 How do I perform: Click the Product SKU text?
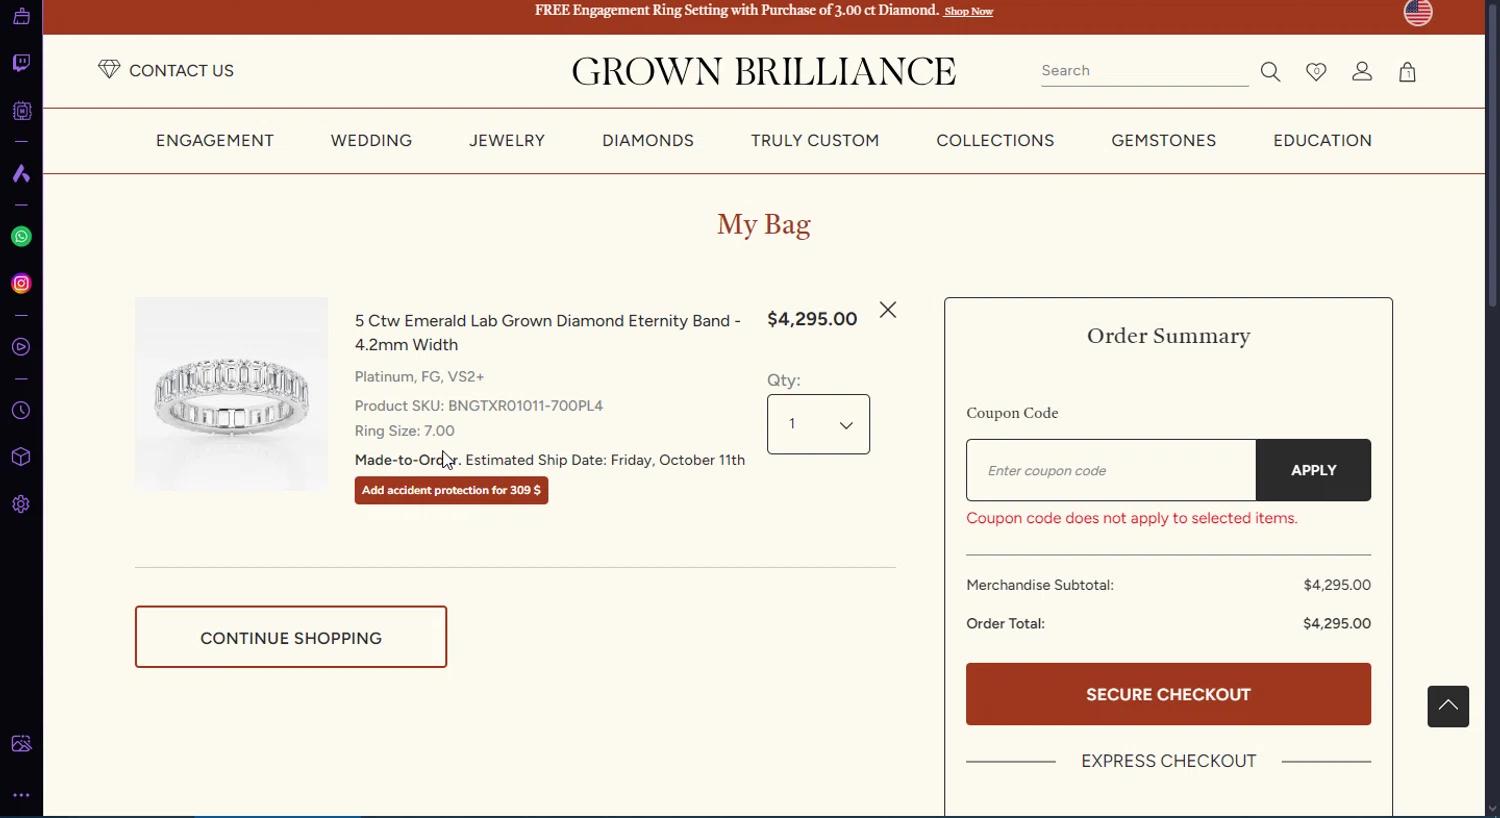[479, 406]
